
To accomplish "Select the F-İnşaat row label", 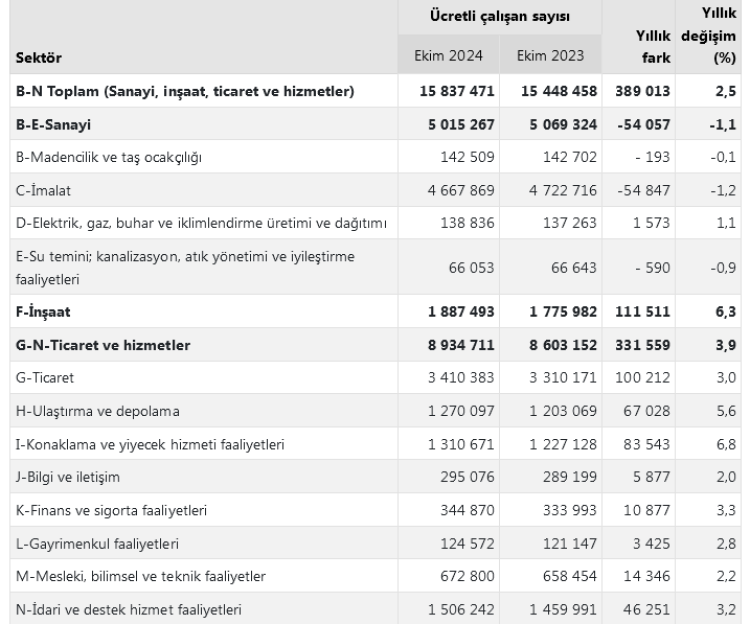I will click(46, 313).
